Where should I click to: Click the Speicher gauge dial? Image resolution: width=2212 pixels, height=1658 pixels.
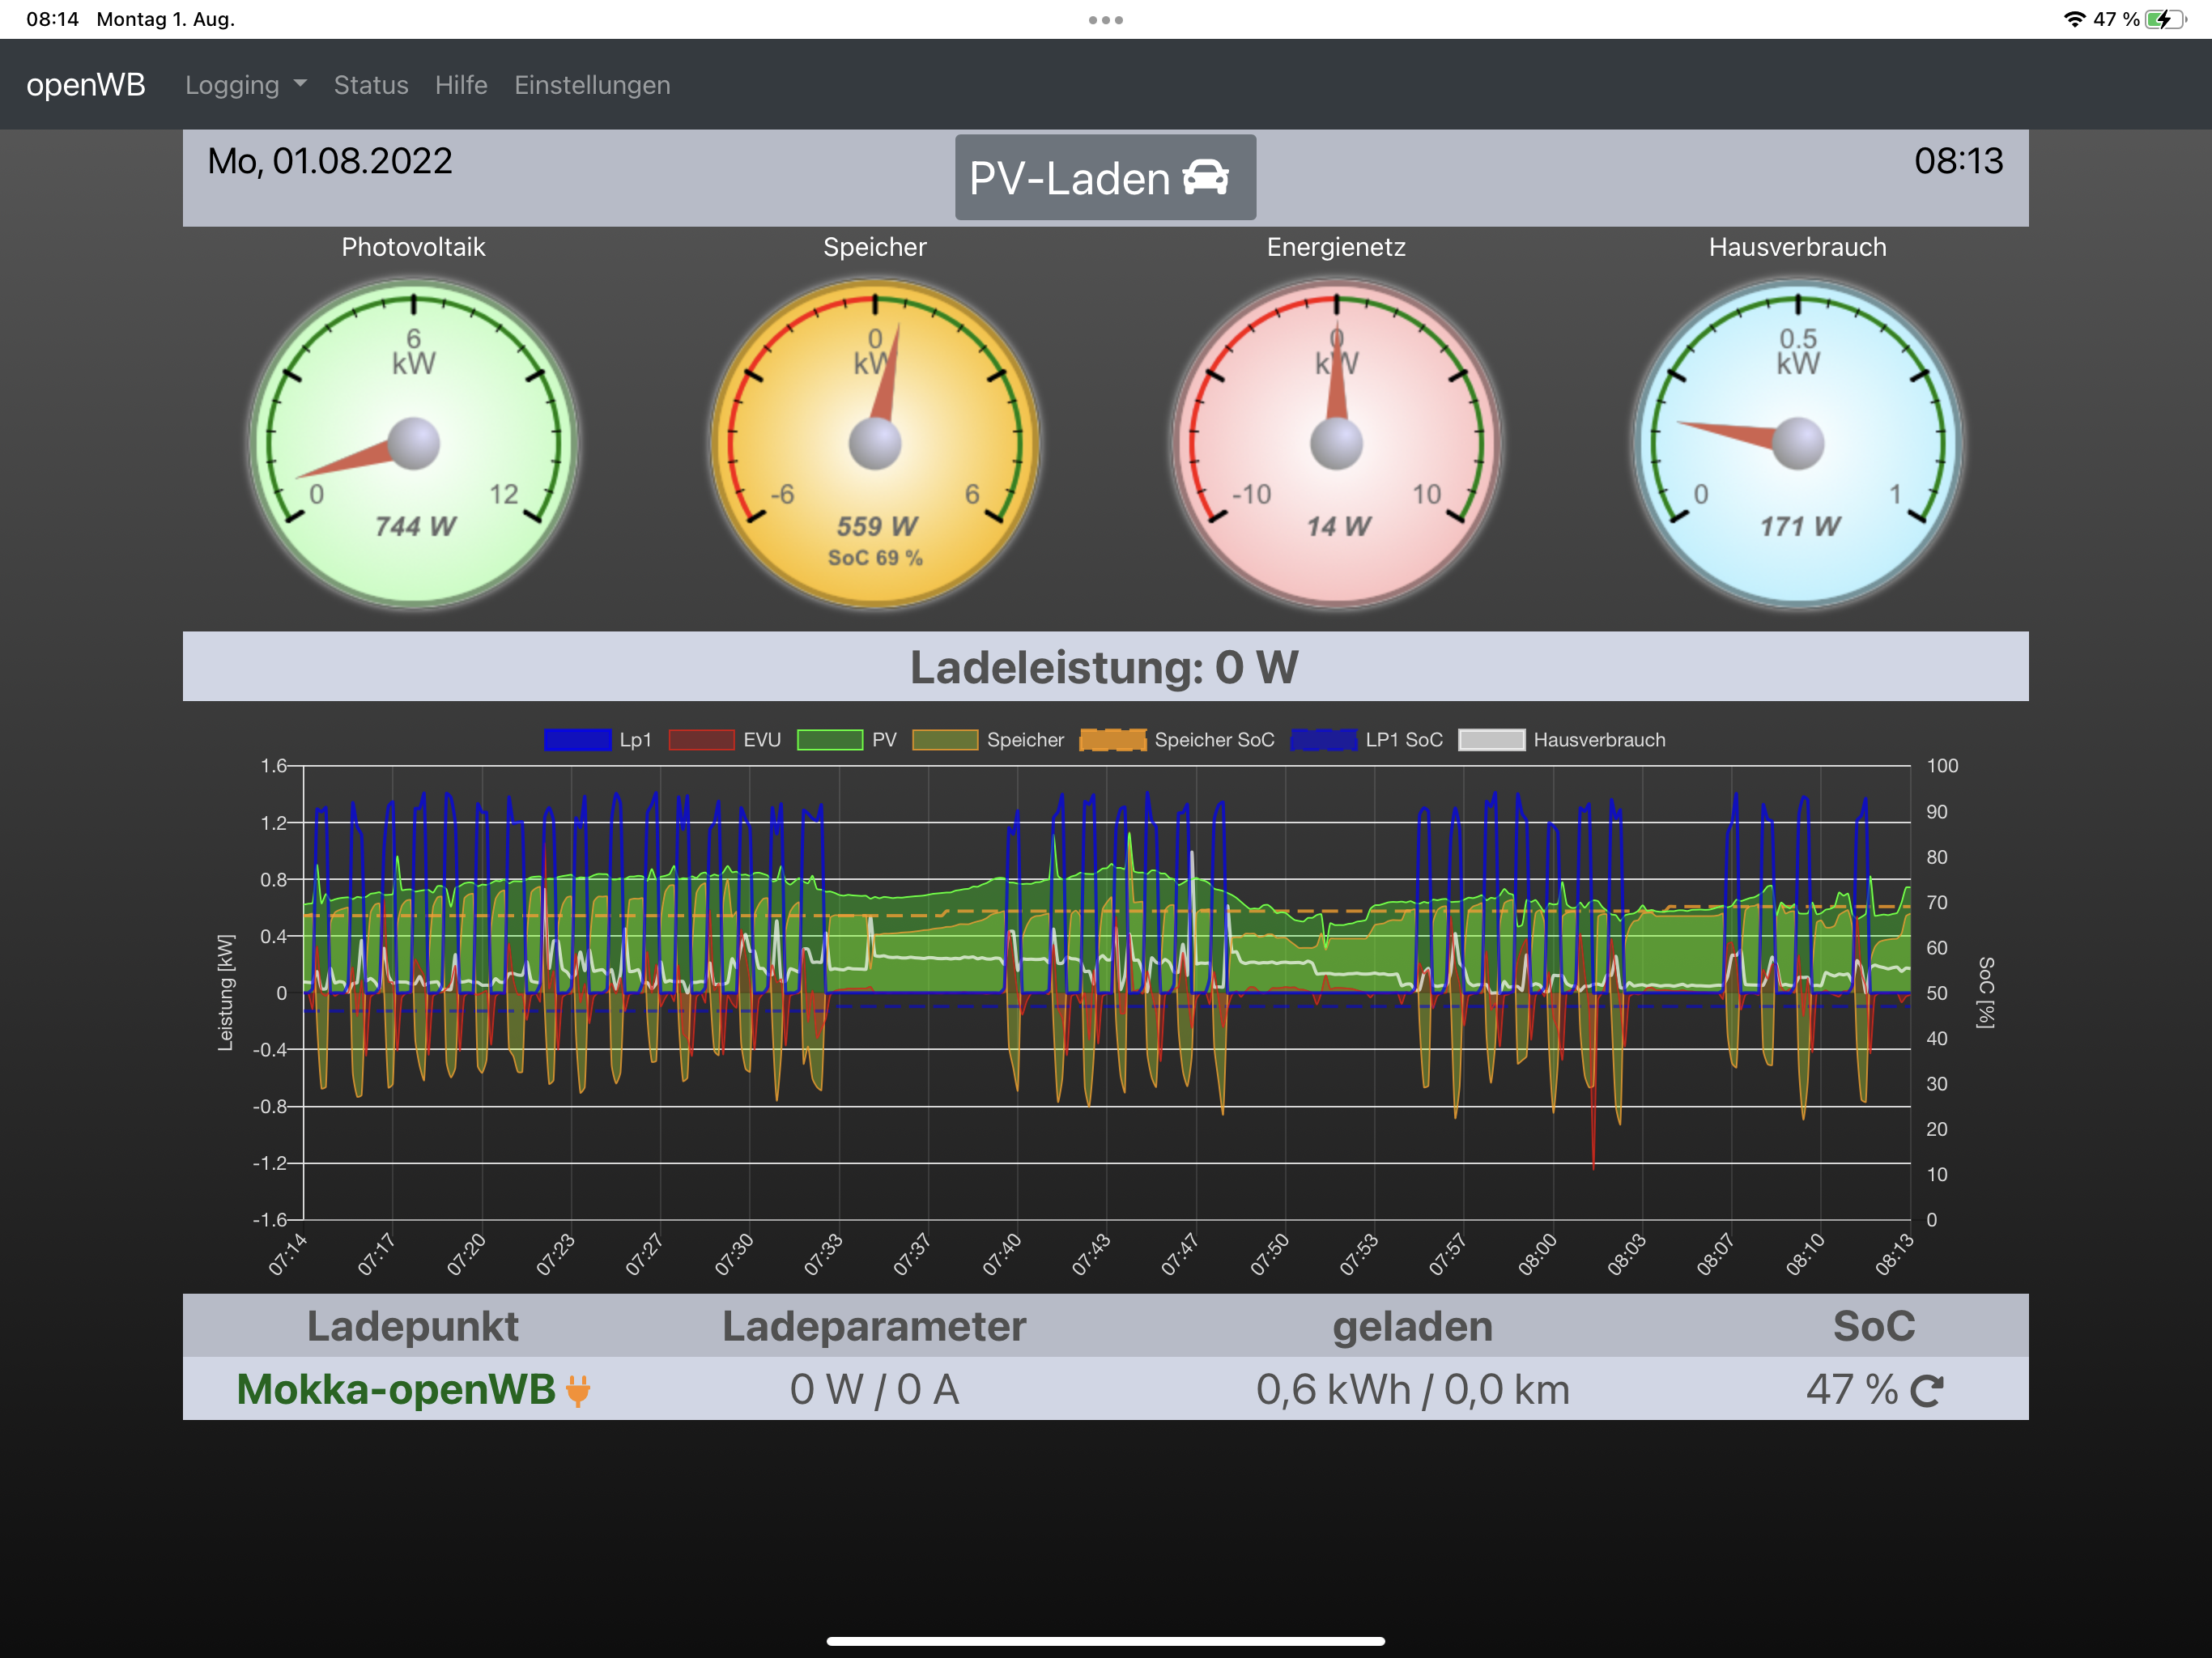pyautogui.click(x=874, y=443)
